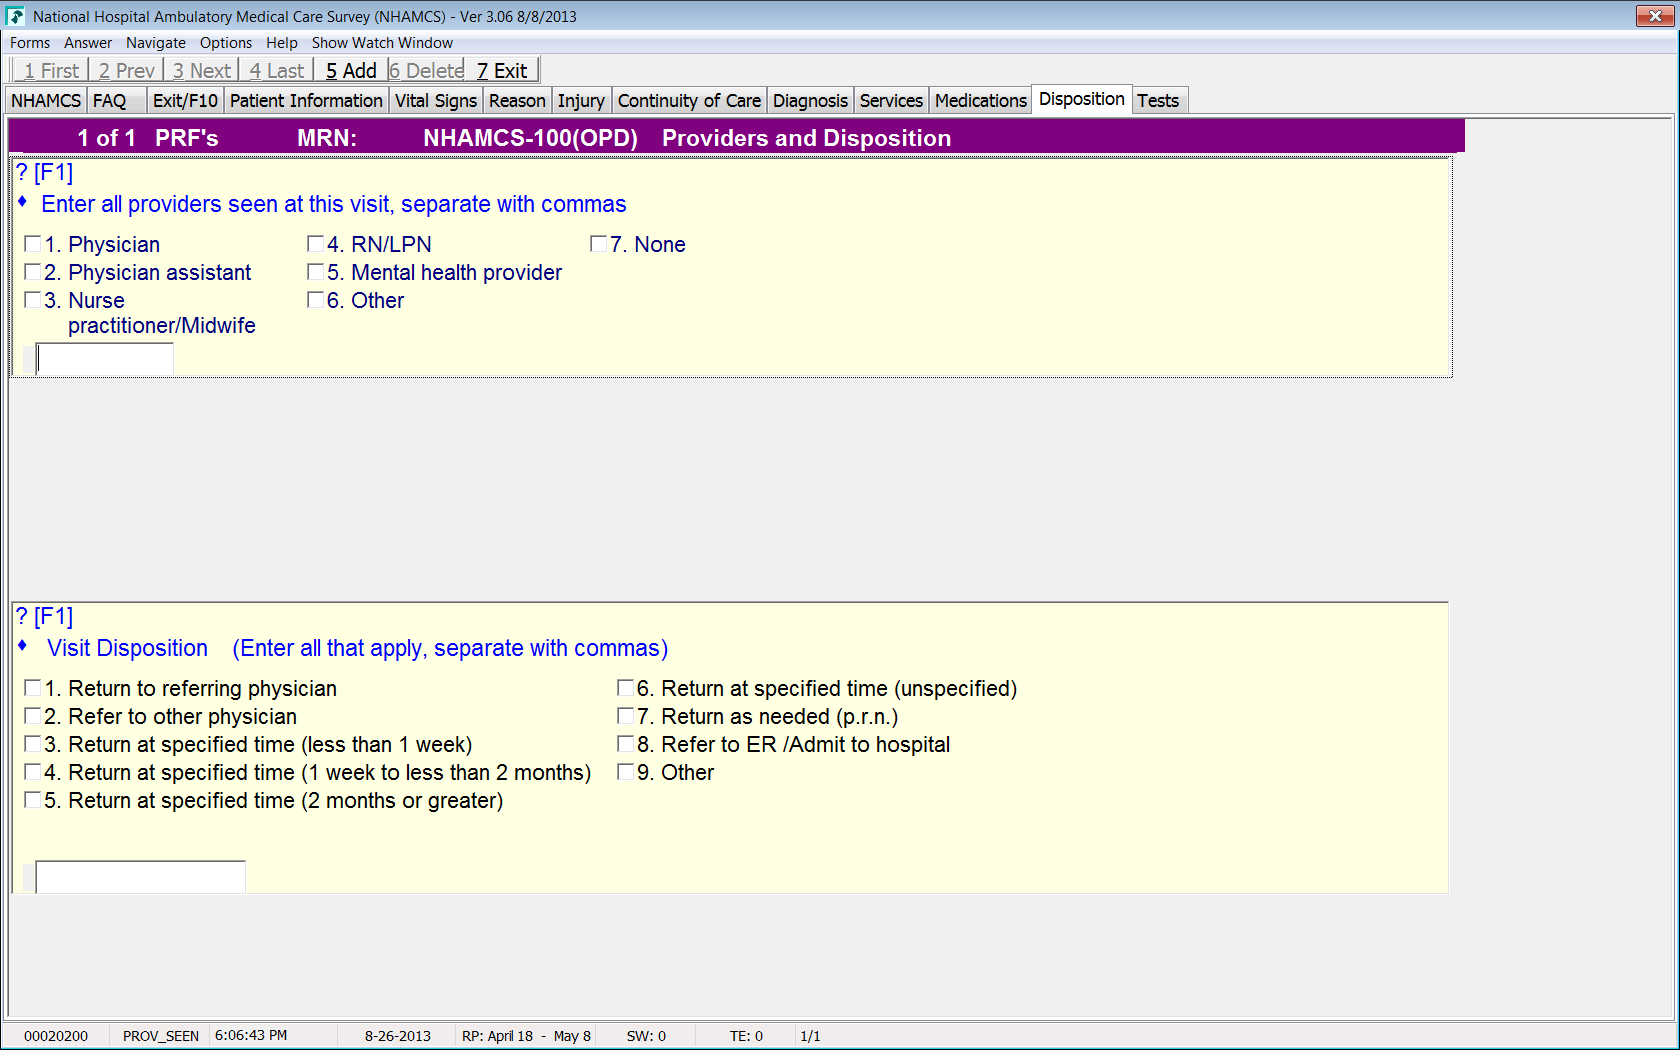The width and height of the screenshot is (1680, 1050).
Task: Check Return at specified time (2 months or greater)
Action: 33,800
